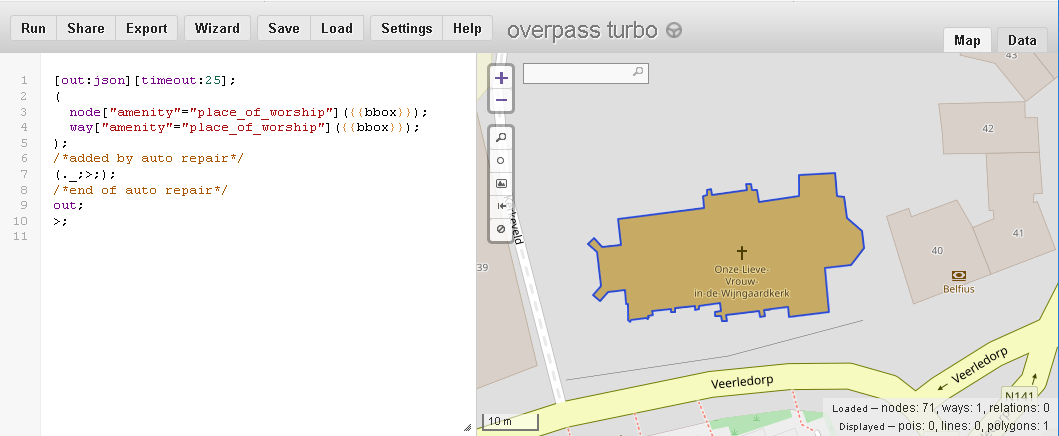Click the Belfius bank icon
The height and width of the screenshot is (436, 1059).
click(x=958, y=275)
